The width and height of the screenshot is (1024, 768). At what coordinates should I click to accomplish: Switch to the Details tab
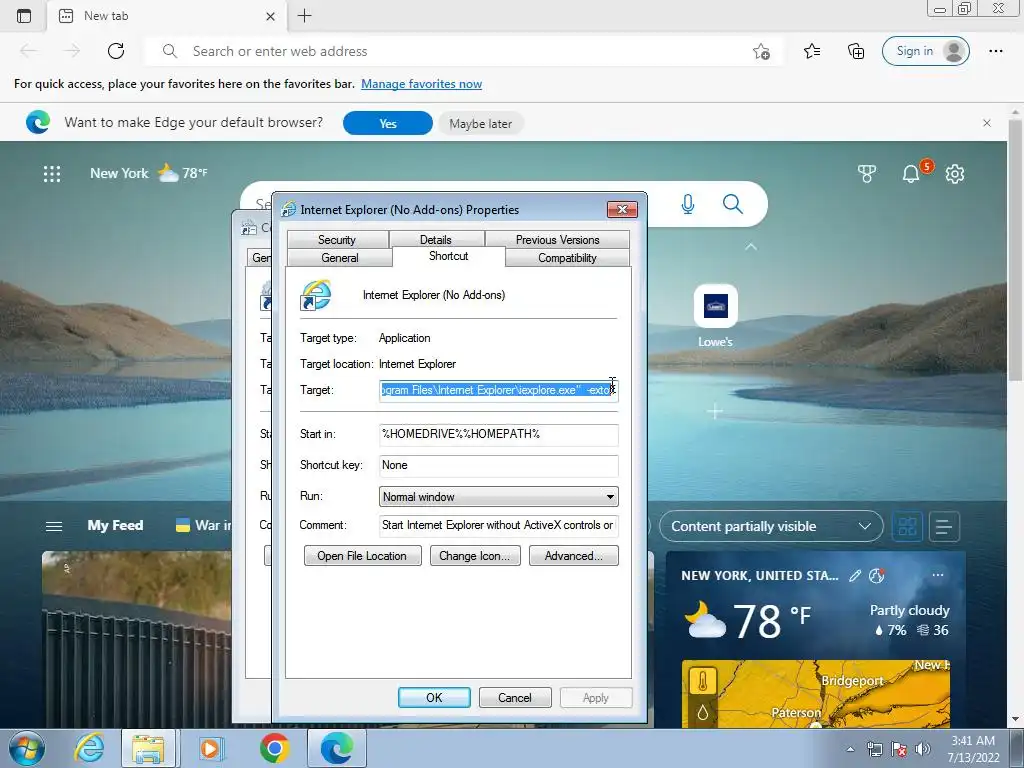(436, 240)
